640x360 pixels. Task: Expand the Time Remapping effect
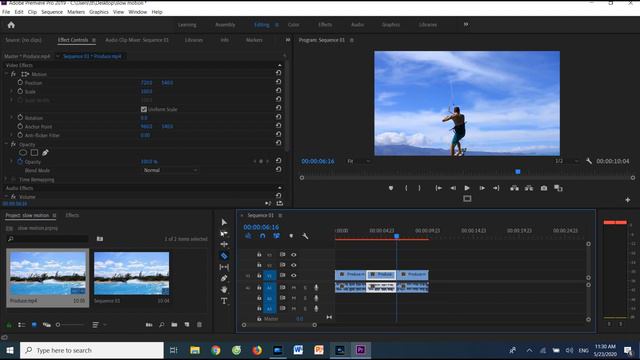click(6, 179)
